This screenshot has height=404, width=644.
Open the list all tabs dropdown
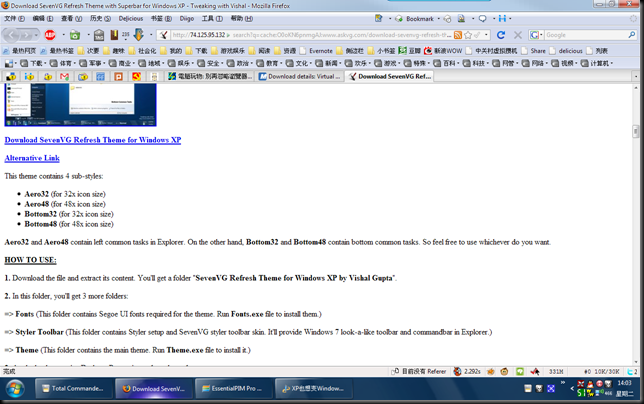(x=636, y=76)
